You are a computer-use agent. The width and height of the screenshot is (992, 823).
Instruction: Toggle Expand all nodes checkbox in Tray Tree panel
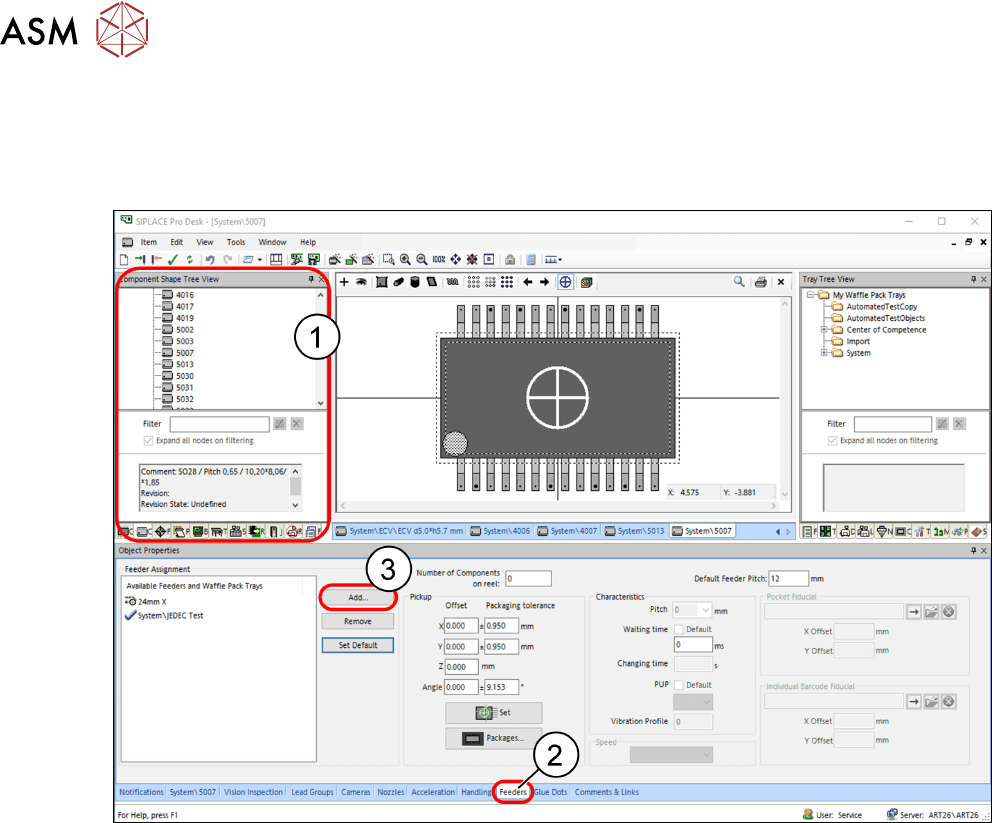tap(833, 441)
